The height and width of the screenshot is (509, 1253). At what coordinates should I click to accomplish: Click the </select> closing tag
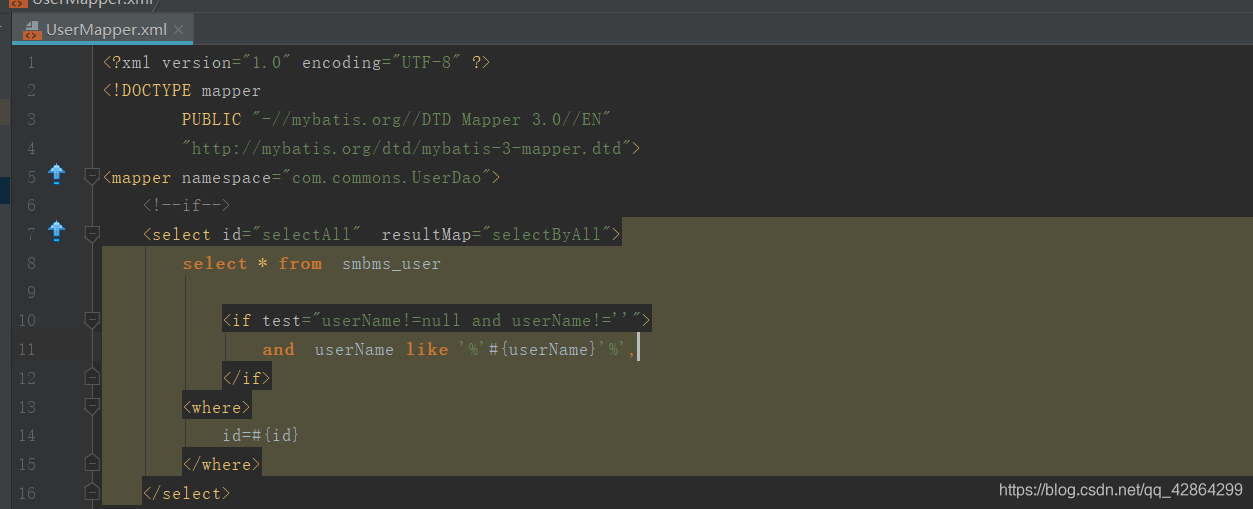pyautogui.click(x=187, y=492)
